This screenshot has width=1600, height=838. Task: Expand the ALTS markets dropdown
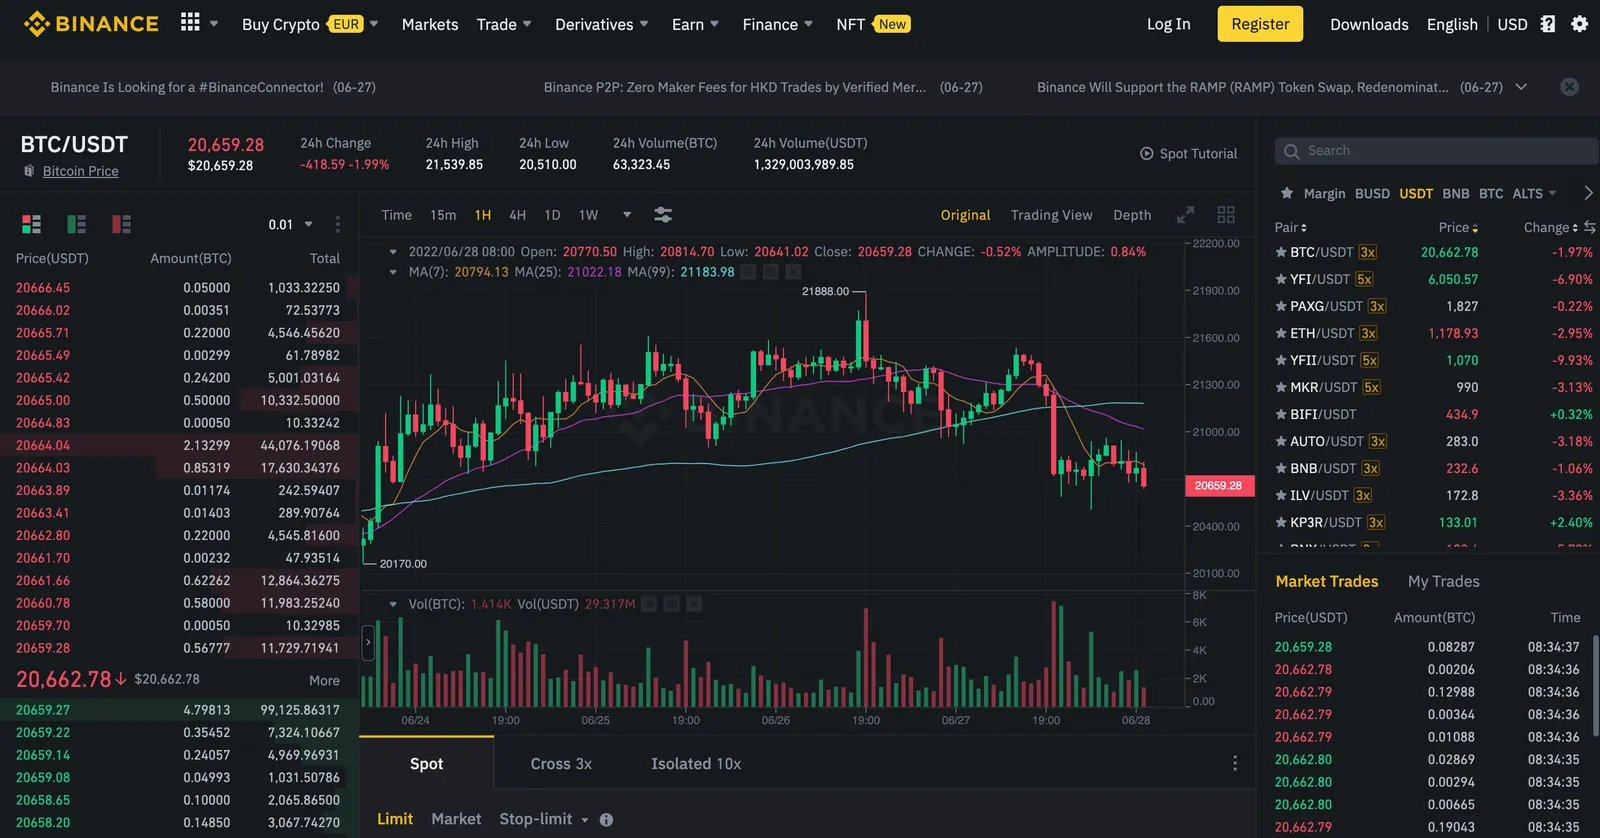1534,193
